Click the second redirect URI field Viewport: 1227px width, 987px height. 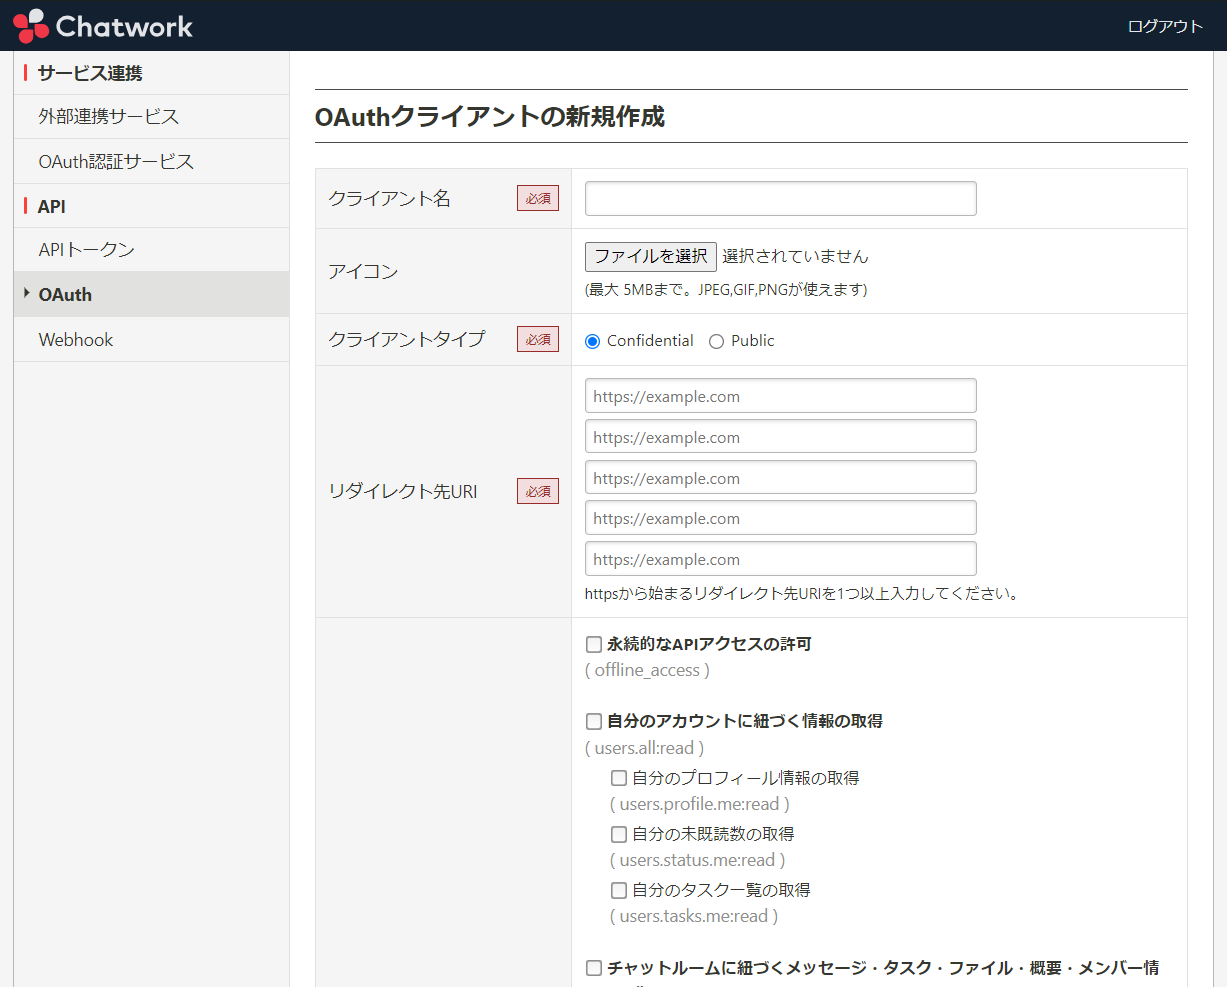click(x=780, y=437)
